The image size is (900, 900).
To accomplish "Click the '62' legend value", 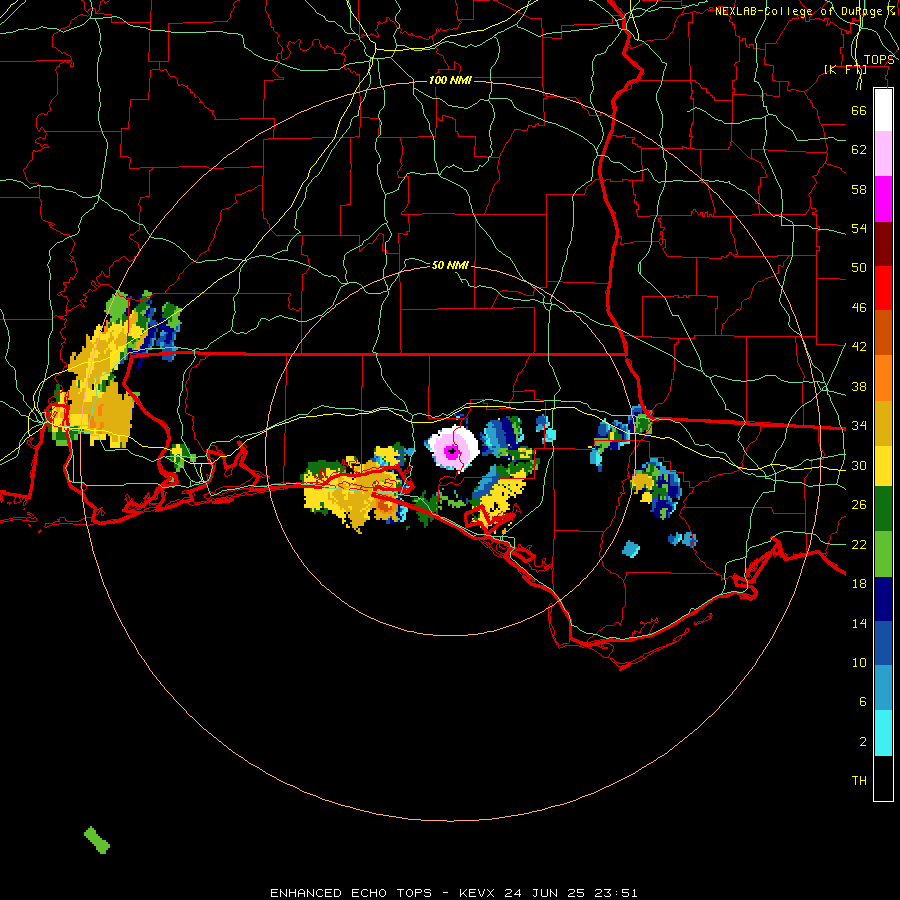I will point(859,150).
